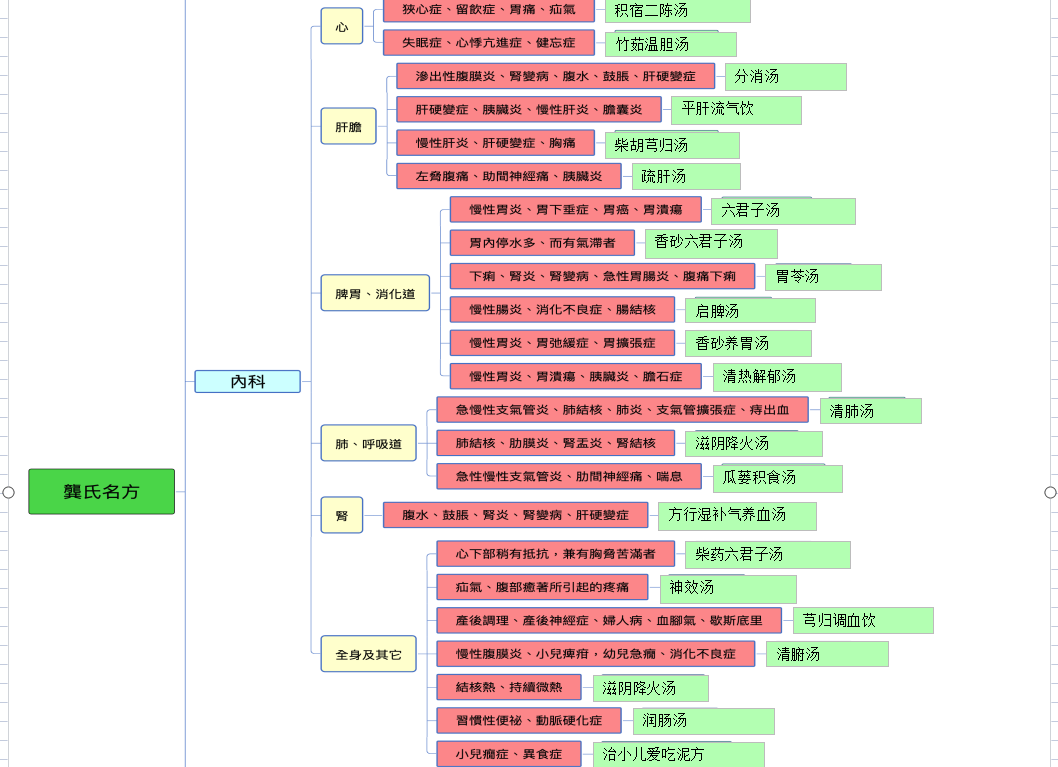Select the green label 方行湿补气养血汤
This screenshot has width=1058, height=767.
tap(737, 516)
